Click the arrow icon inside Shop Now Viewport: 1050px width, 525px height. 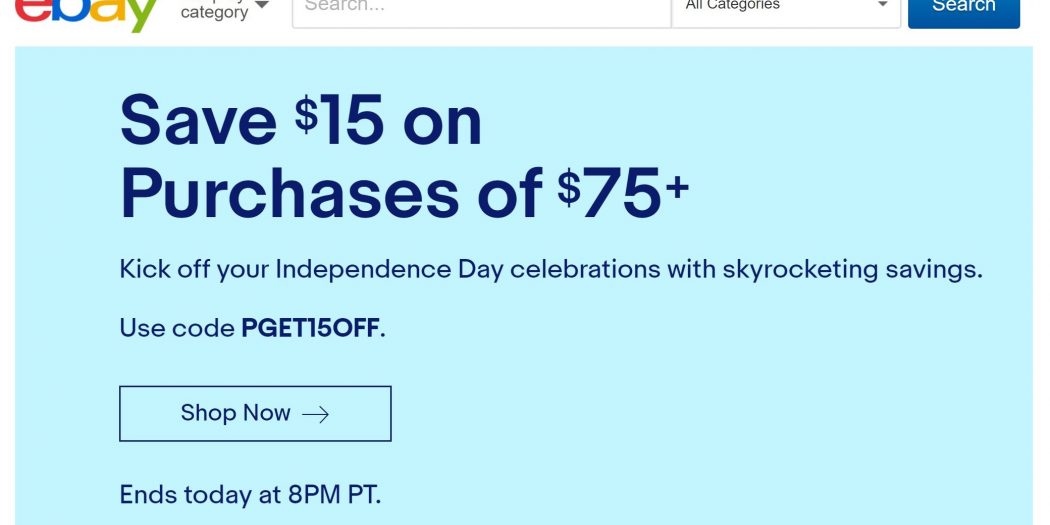coord(315,414)
